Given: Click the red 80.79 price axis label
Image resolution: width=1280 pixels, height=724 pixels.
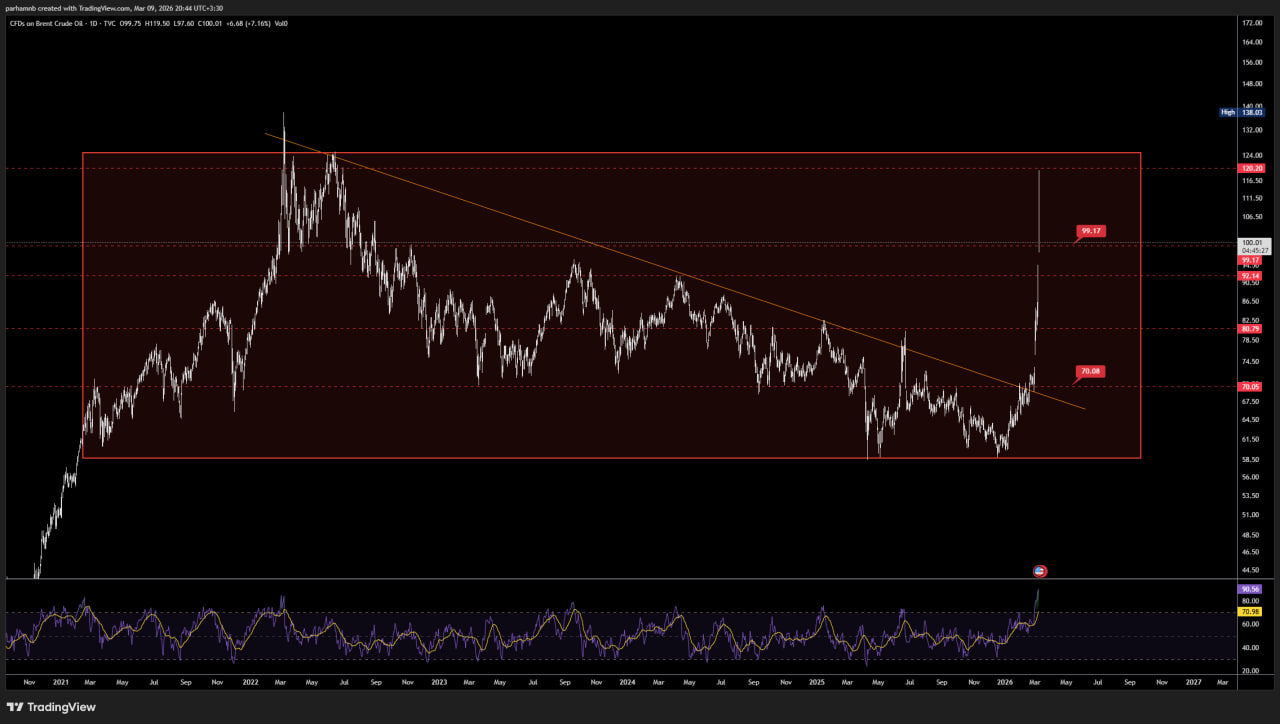Looking at the screenshot, I should (1250, 328).
